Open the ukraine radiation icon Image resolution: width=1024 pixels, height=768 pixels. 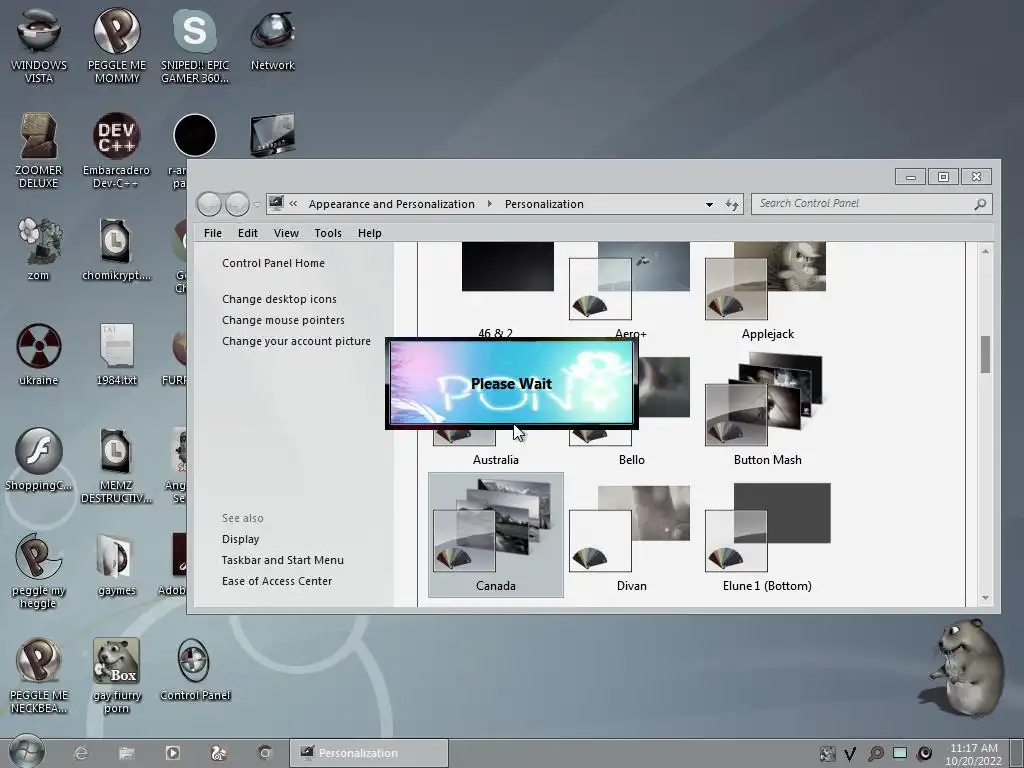tap(39, 354)
